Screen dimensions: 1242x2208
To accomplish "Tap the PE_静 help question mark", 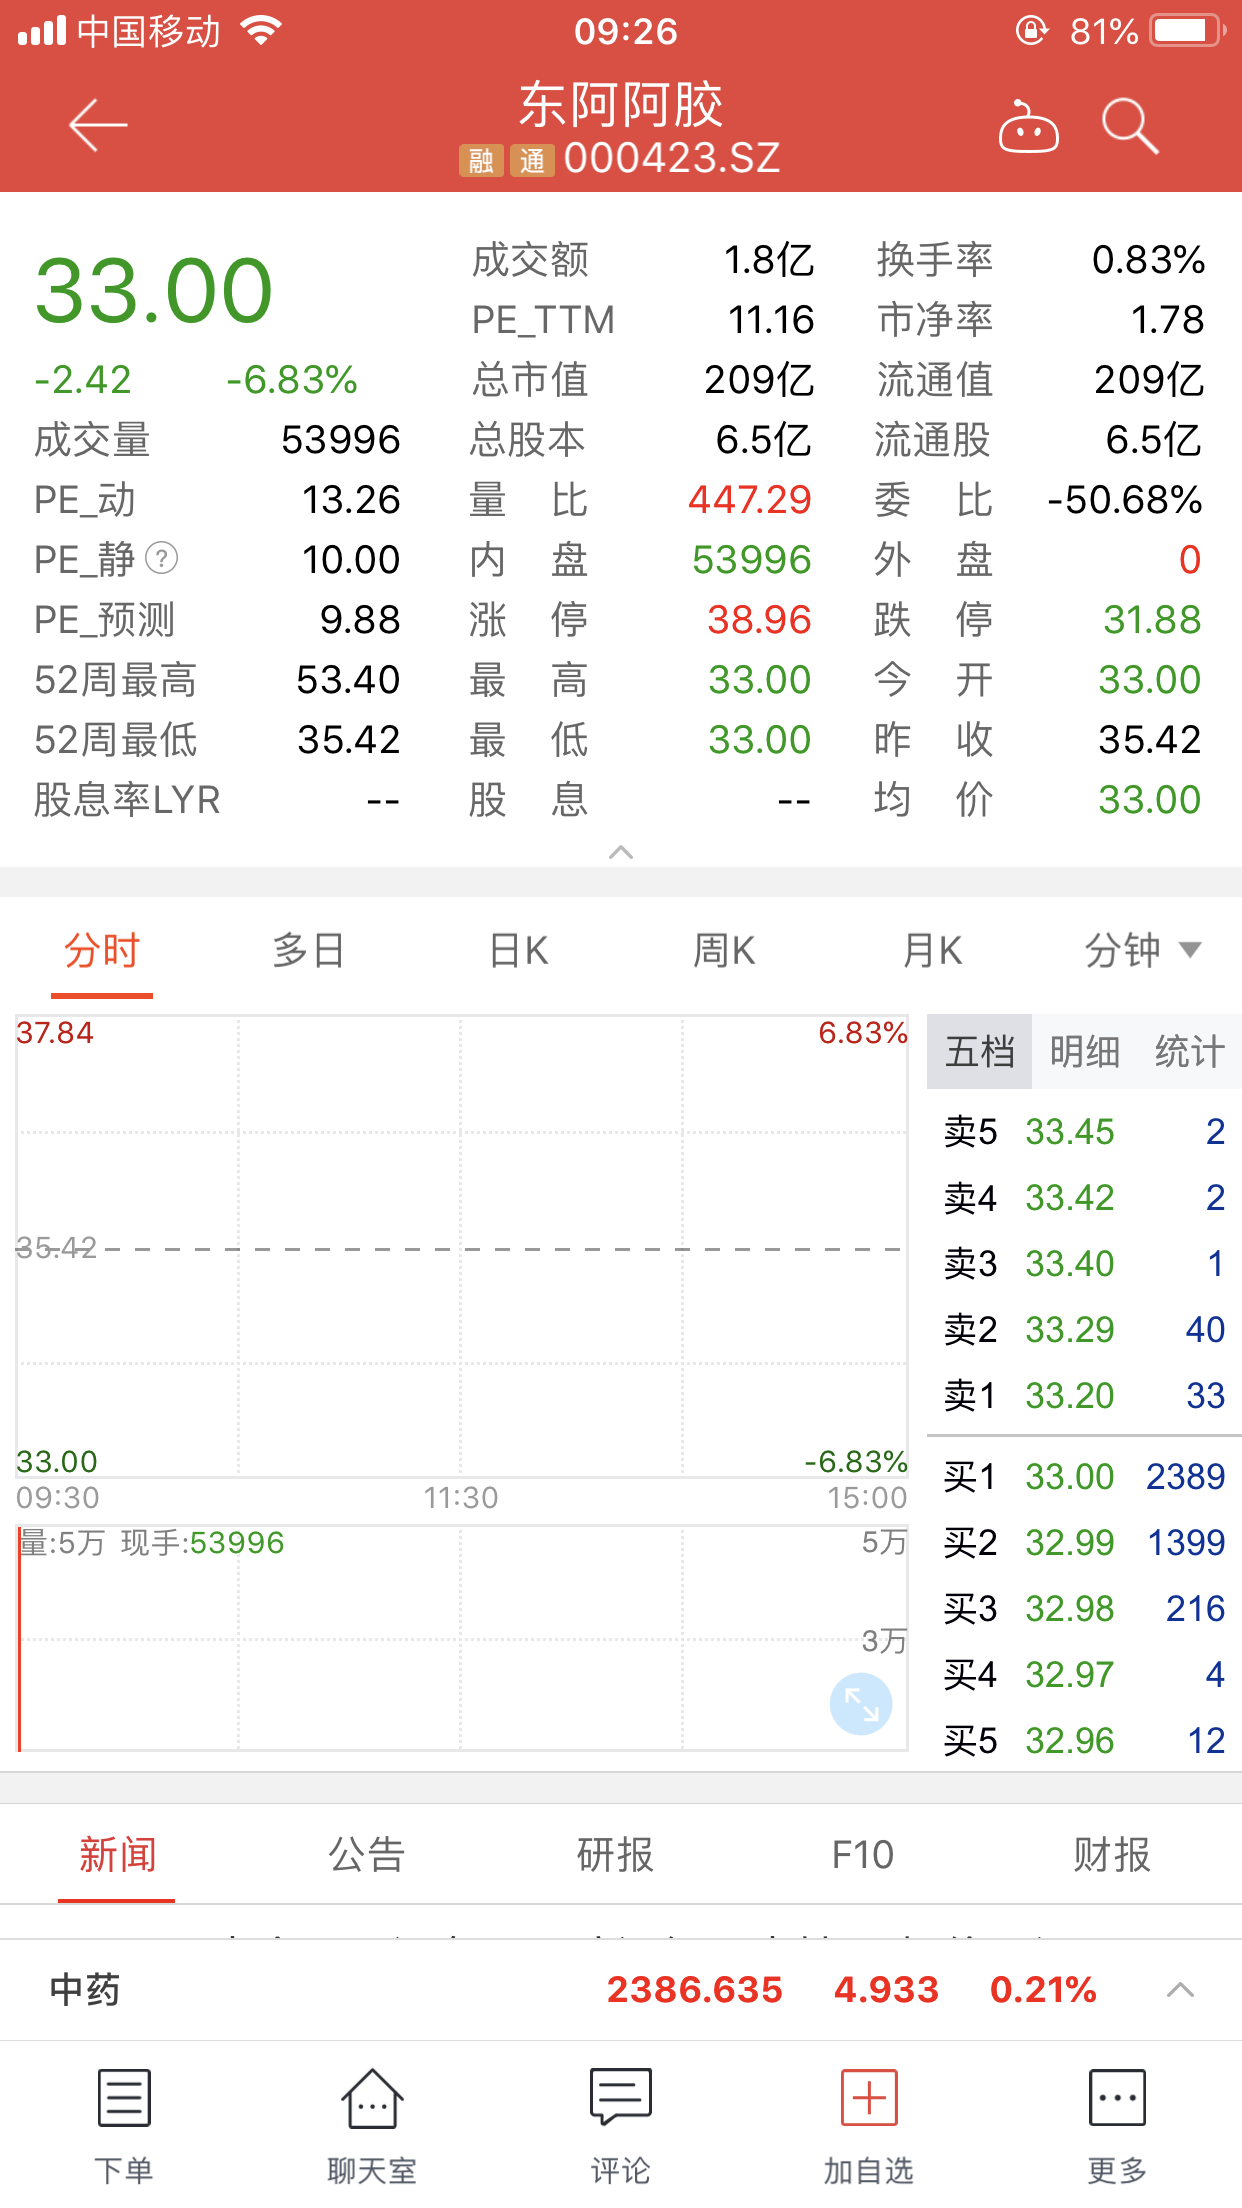I will (162, 558).
